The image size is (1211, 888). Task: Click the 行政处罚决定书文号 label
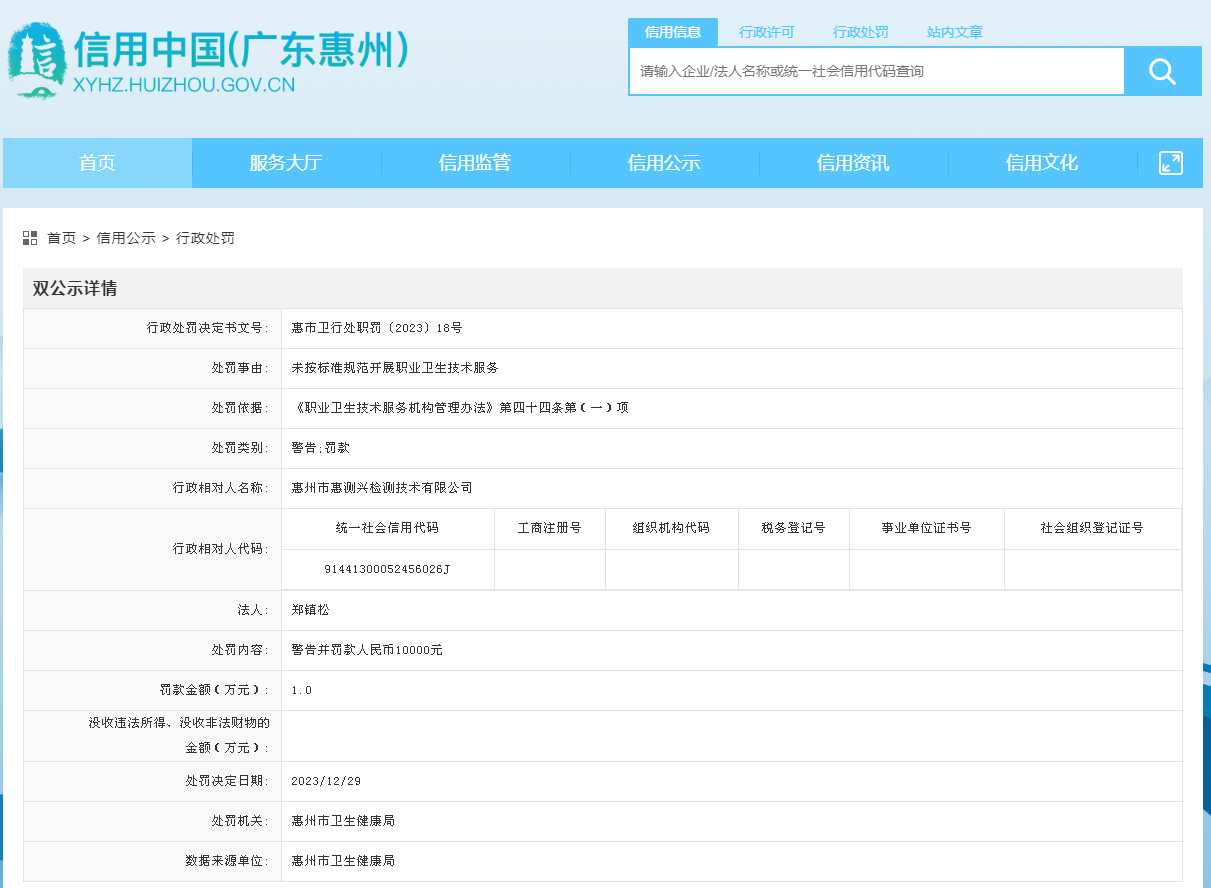(208, 328)
